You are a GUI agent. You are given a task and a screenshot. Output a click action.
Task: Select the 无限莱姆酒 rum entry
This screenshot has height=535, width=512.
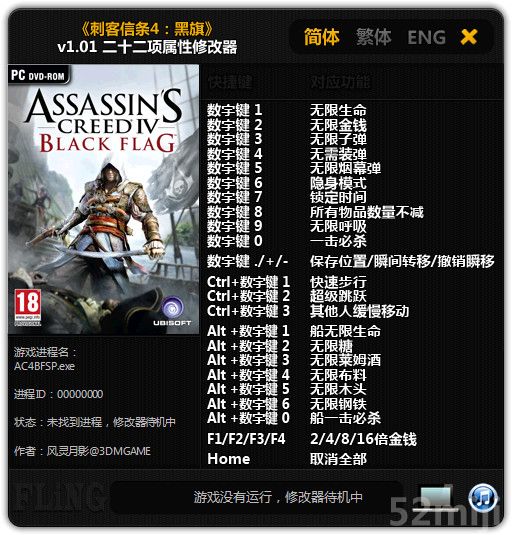345,360
